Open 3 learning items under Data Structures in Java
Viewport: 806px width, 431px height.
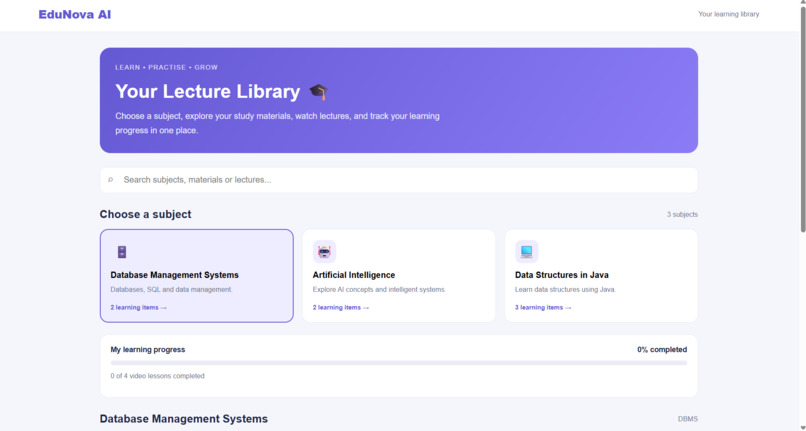pos(543,308)
